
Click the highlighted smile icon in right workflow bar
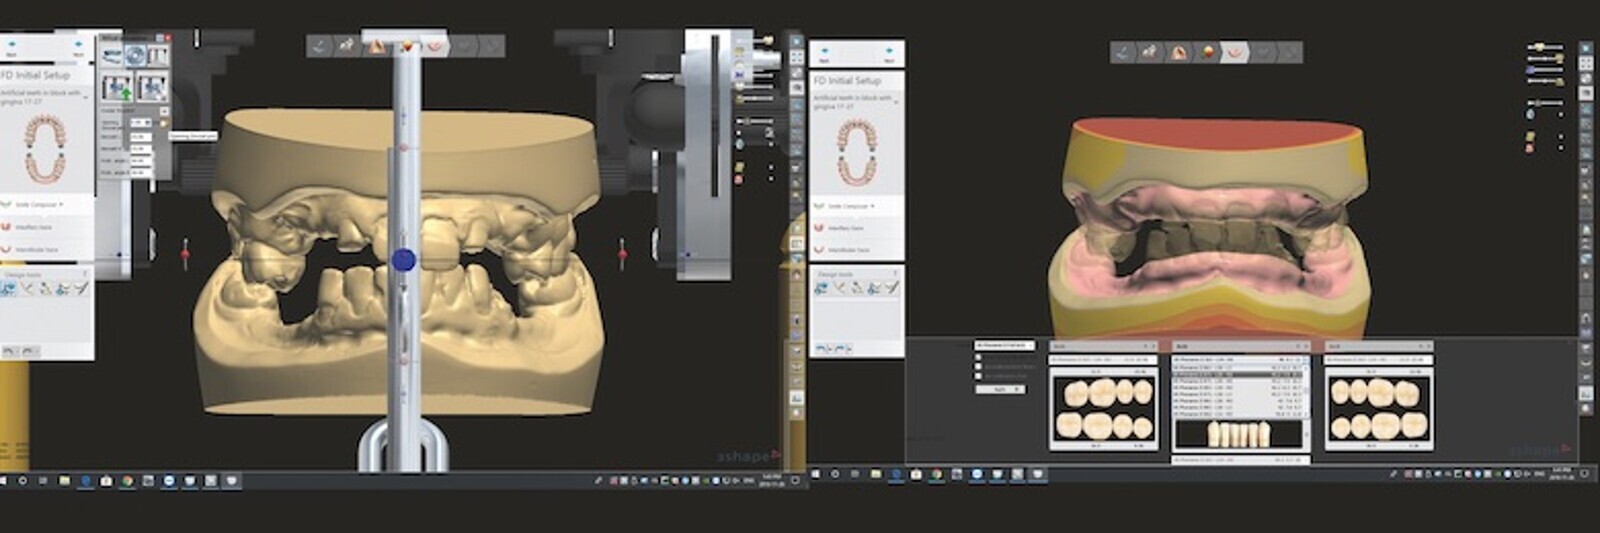1236,52
